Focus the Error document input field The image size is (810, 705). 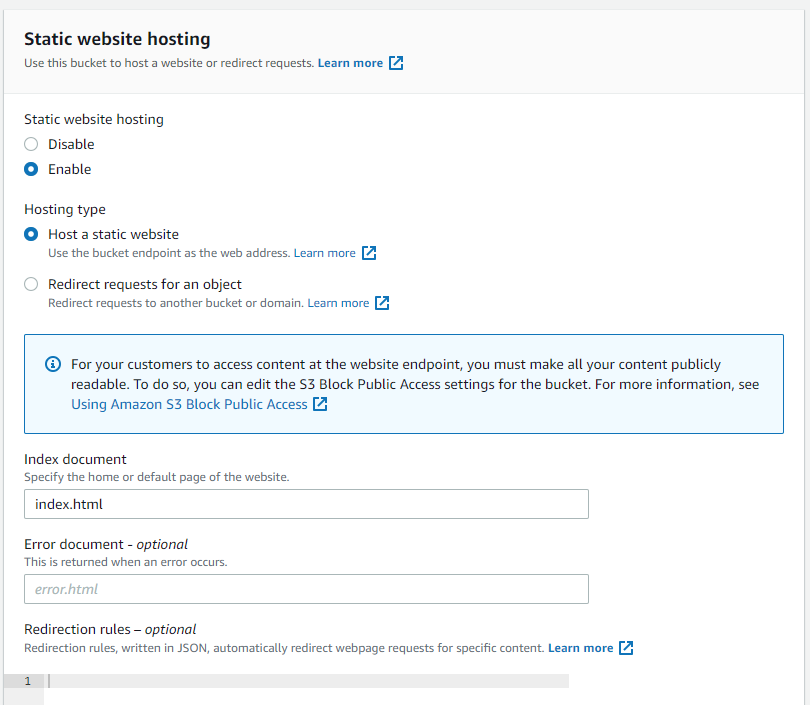tap(306, 589)
